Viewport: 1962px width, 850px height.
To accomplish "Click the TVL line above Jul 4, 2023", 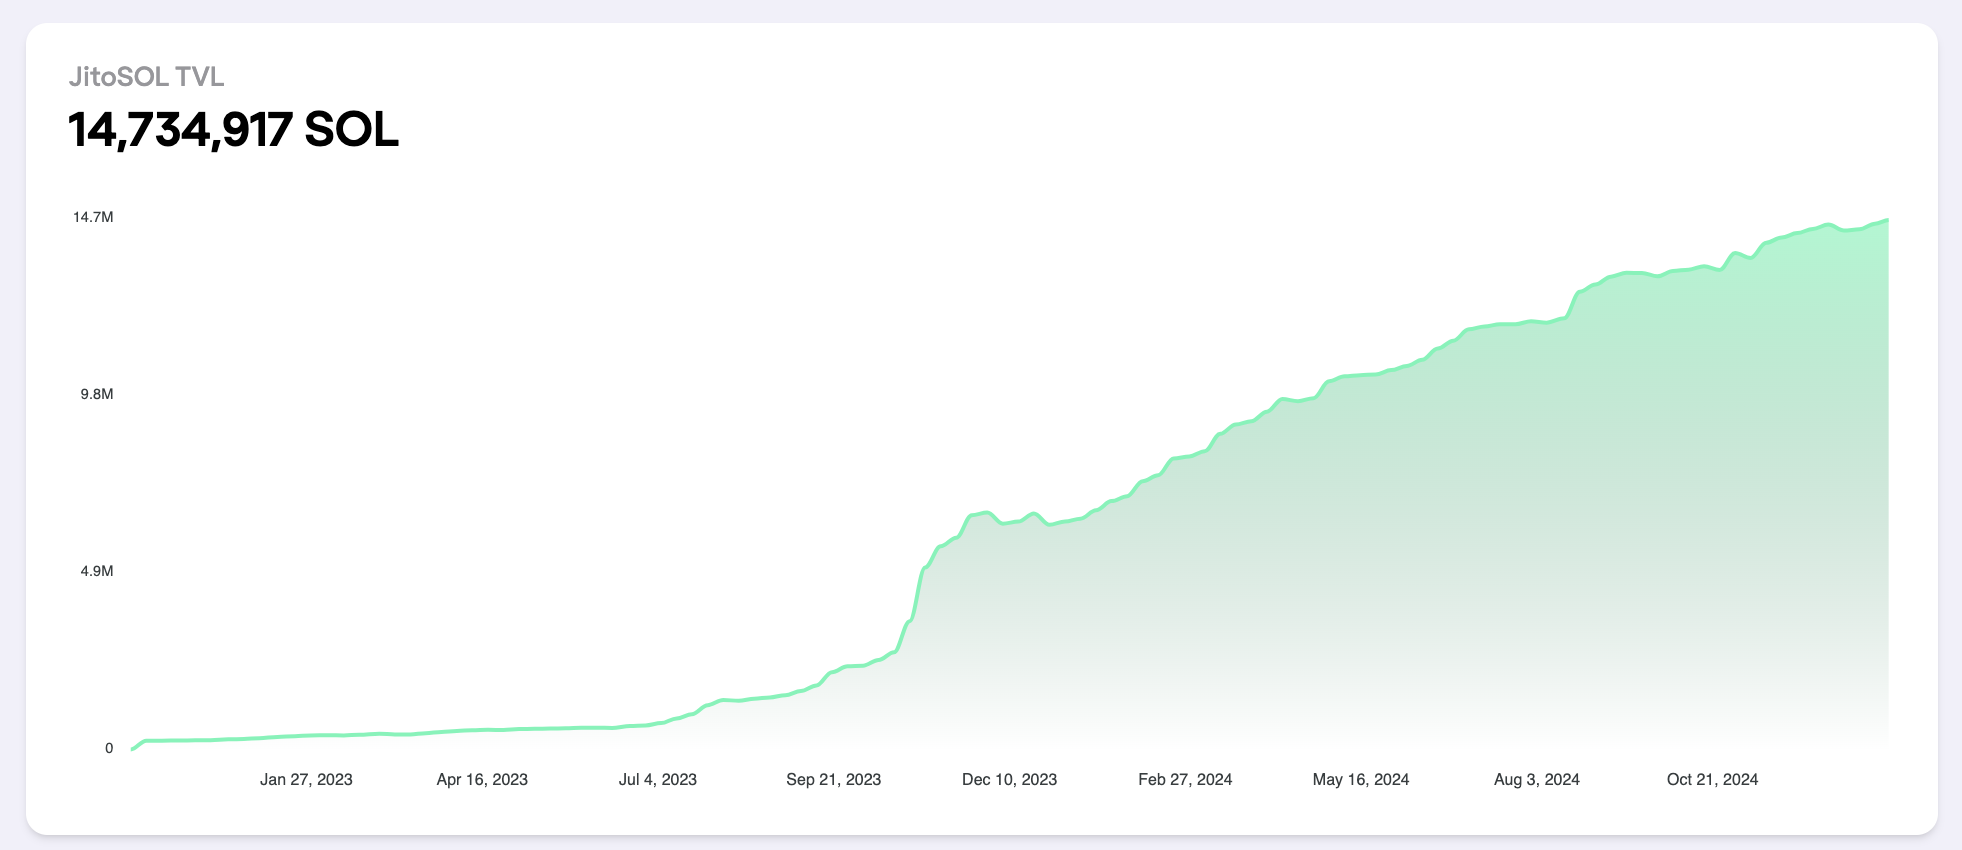I will pos(657,723).
